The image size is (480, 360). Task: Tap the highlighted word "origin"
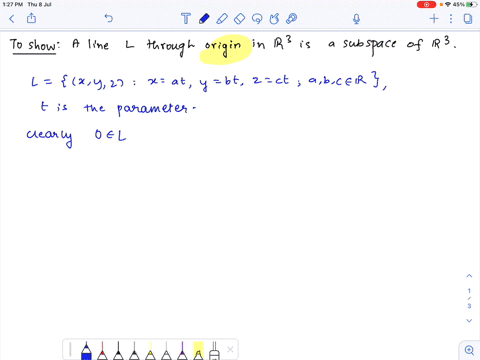pyautogui.click(x=223, y=47)
